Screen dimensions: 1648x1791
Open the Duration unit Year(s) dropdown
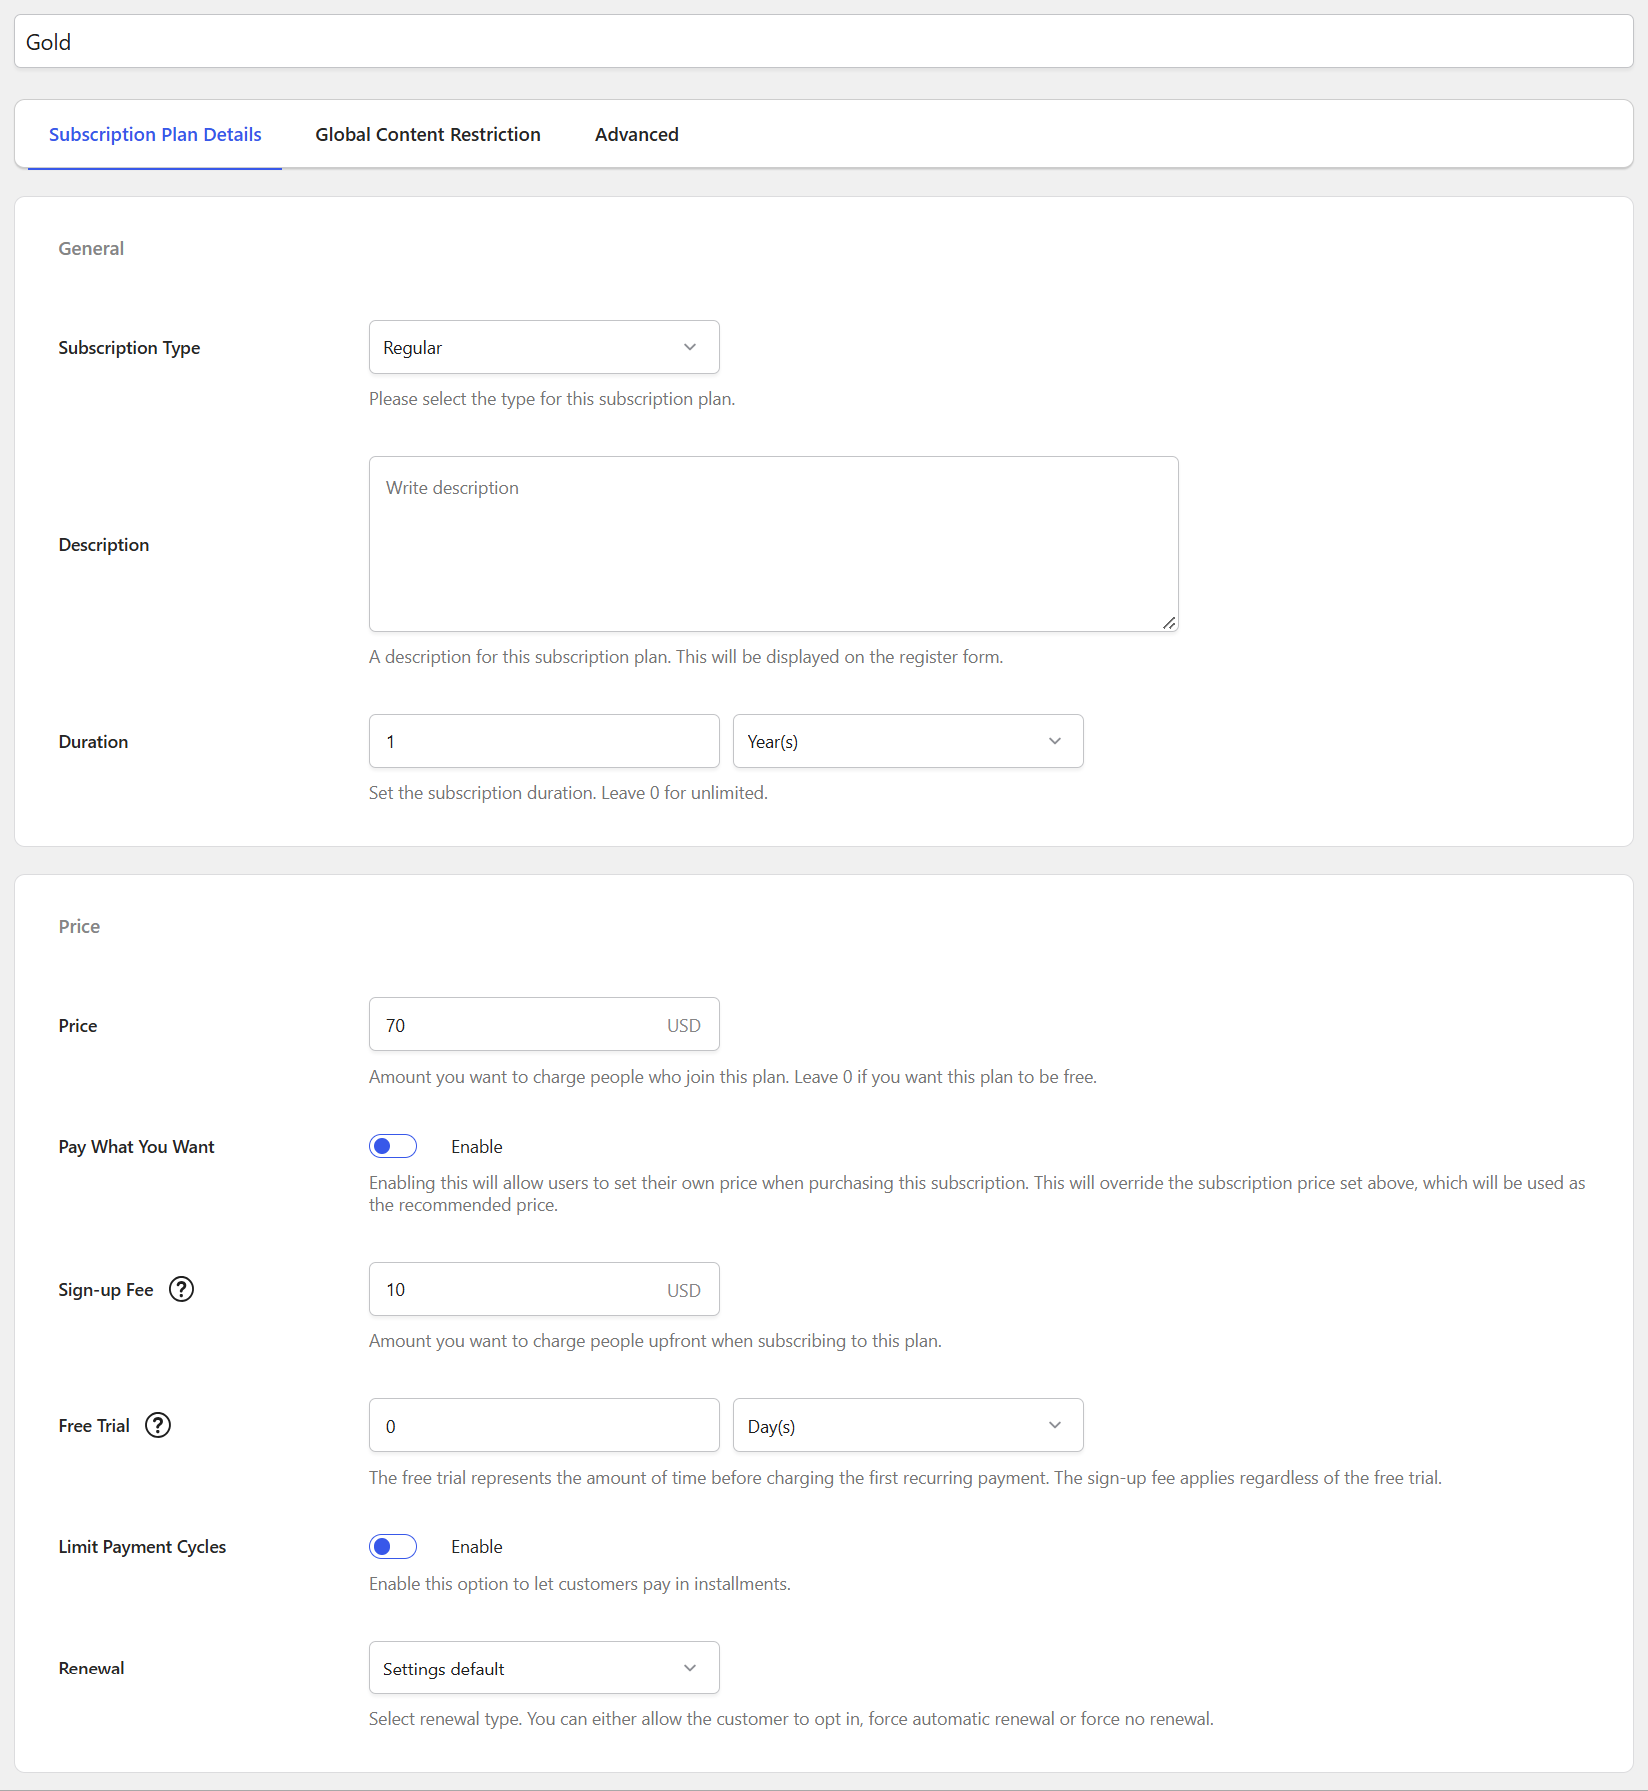coord(908,741)
